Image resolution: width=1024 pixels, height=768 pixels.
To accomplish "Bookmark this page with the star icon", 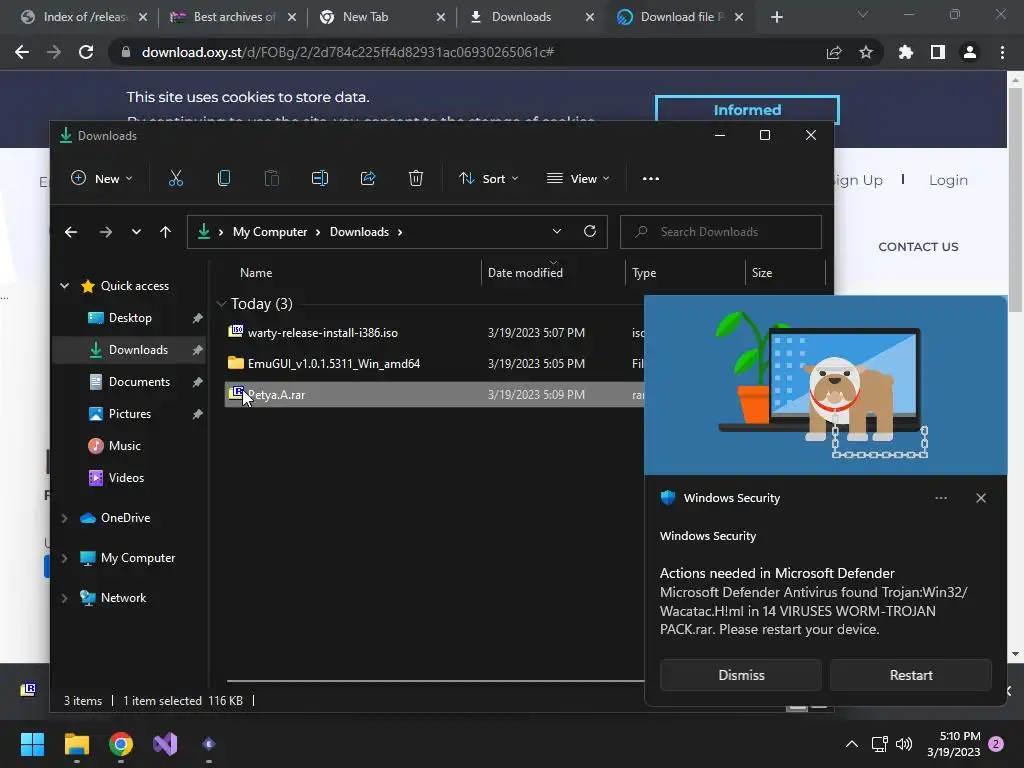I will click(866, 52).
